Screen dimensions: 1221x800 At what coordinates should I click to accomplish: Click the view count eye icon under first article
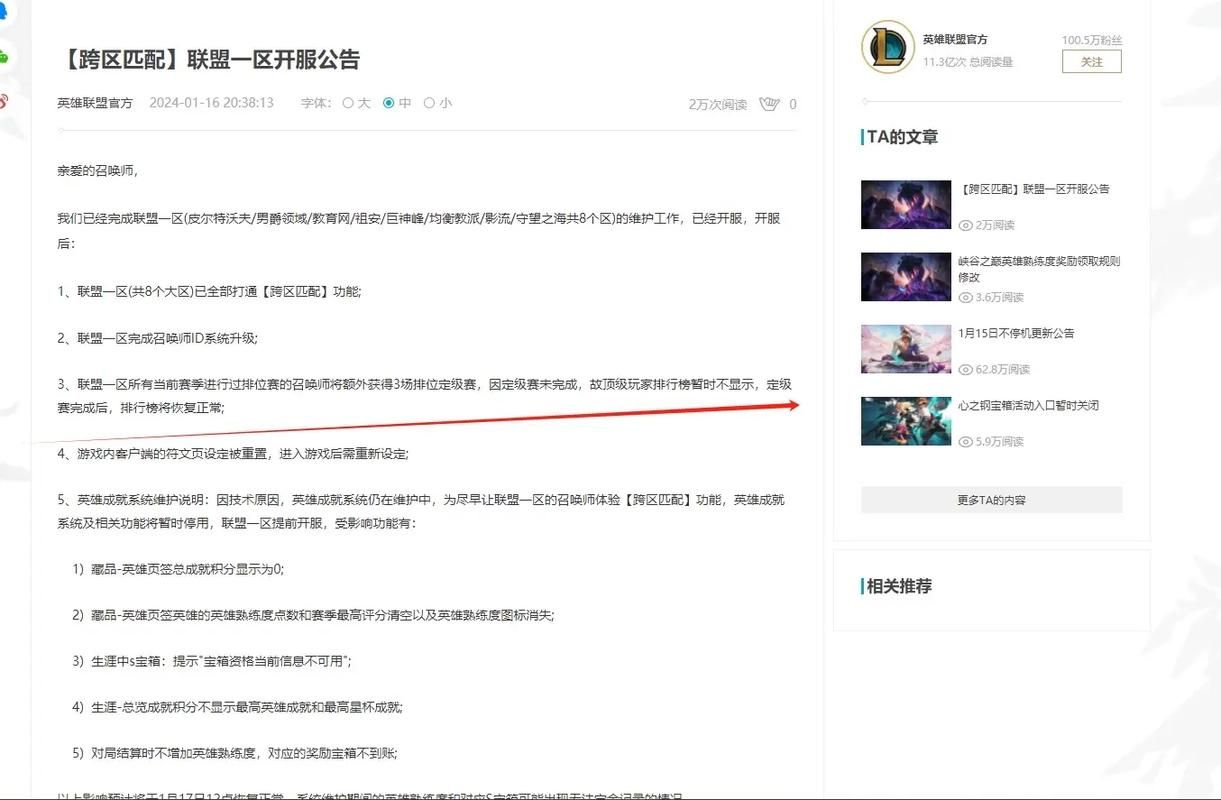(x=967, y=225)
